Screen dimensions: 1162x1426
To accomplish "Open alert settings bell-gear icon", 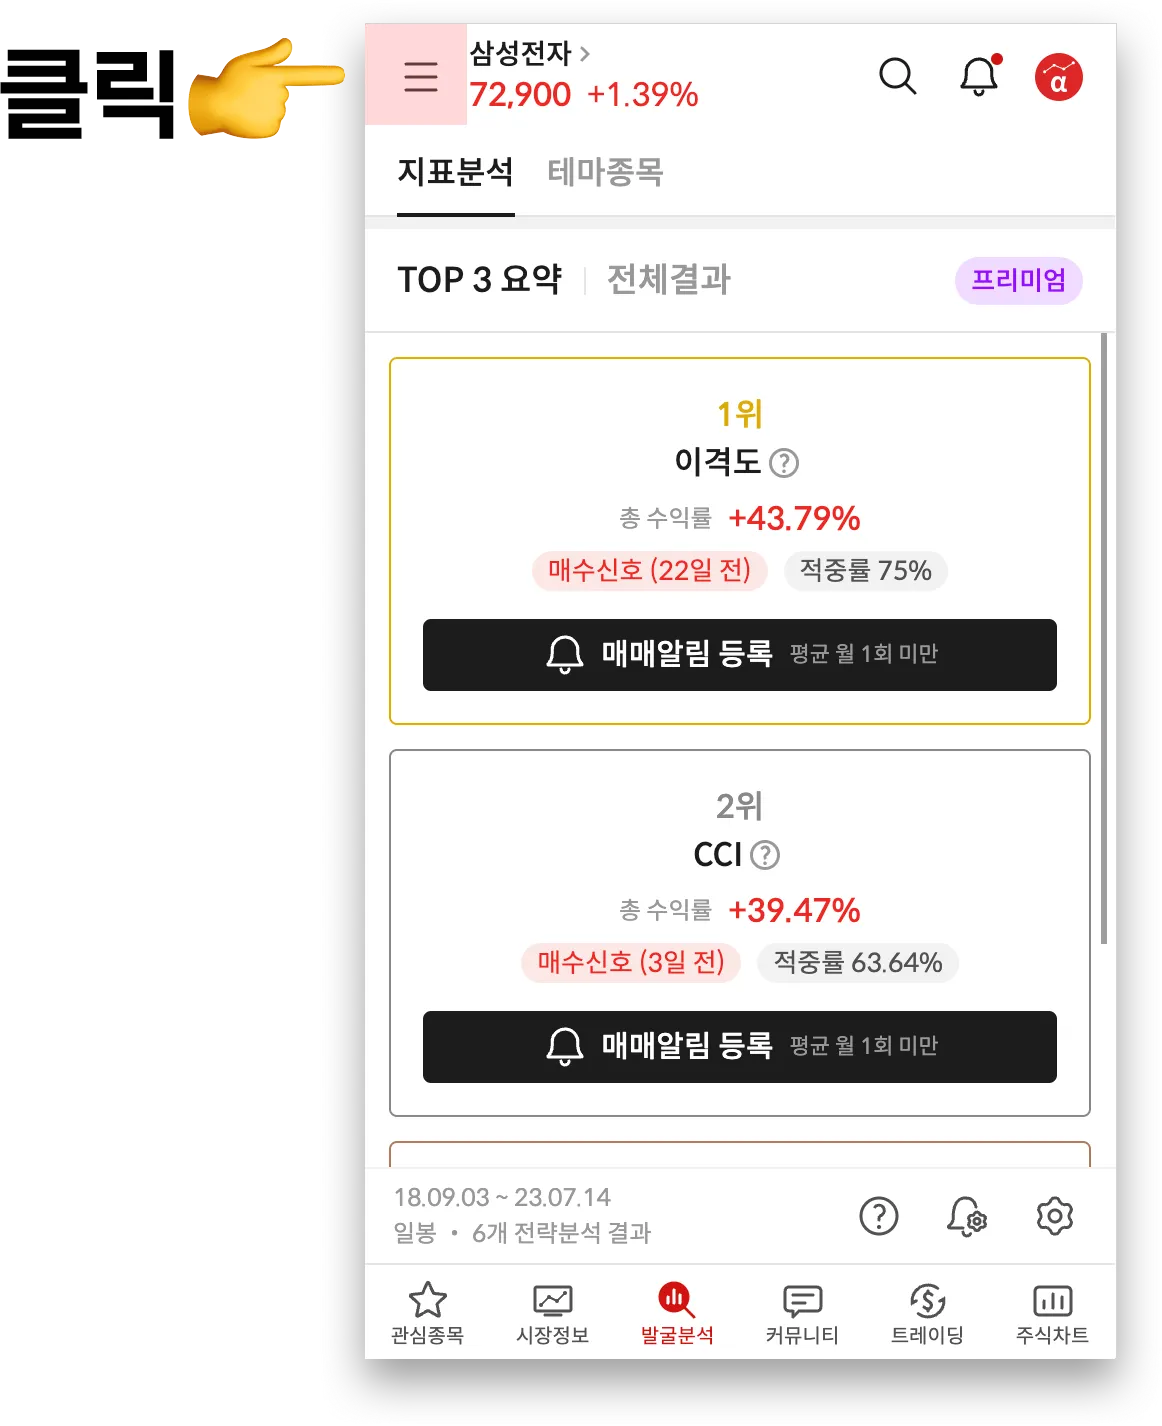I will [967, 1216].
